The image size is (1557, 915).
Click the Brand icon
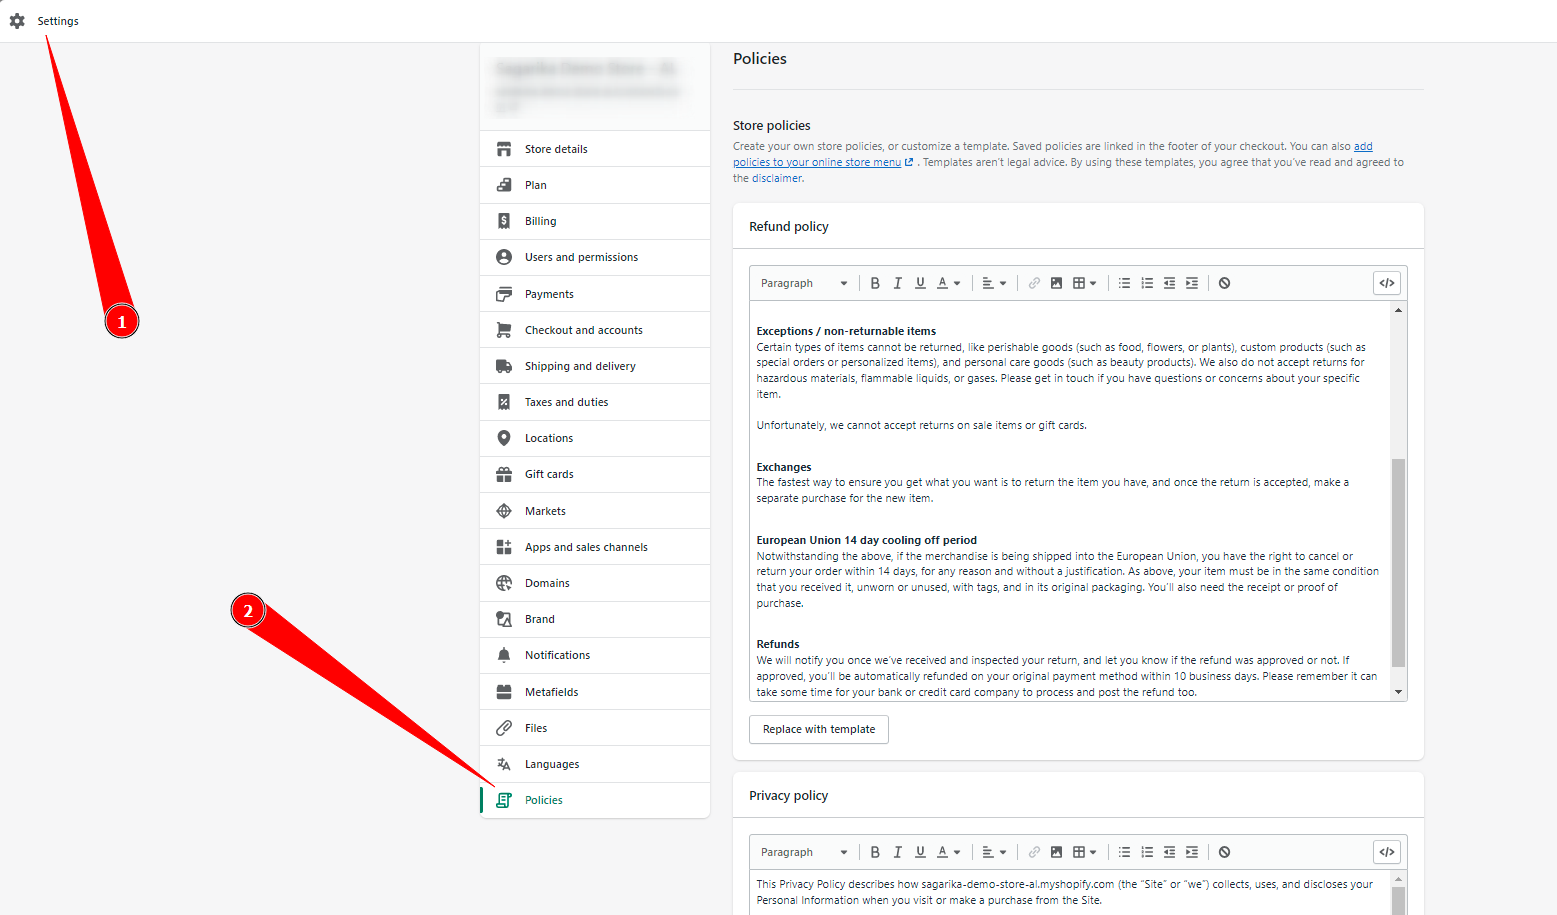(x=504, y=619)
